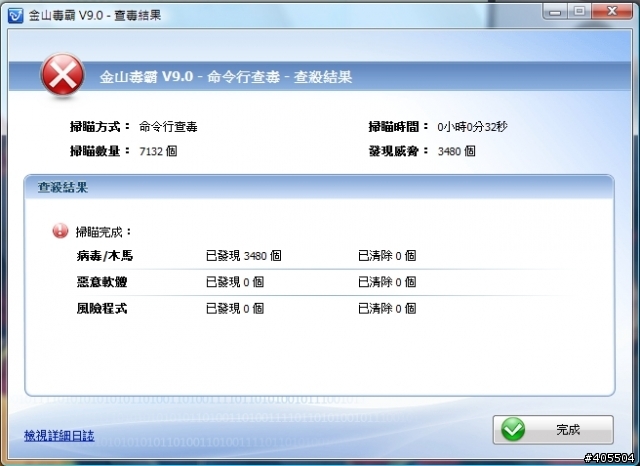The width and height of the screenshot is (640, 466).
Task: Click the 掃瞄數量 label
Action: pos(100,151)
